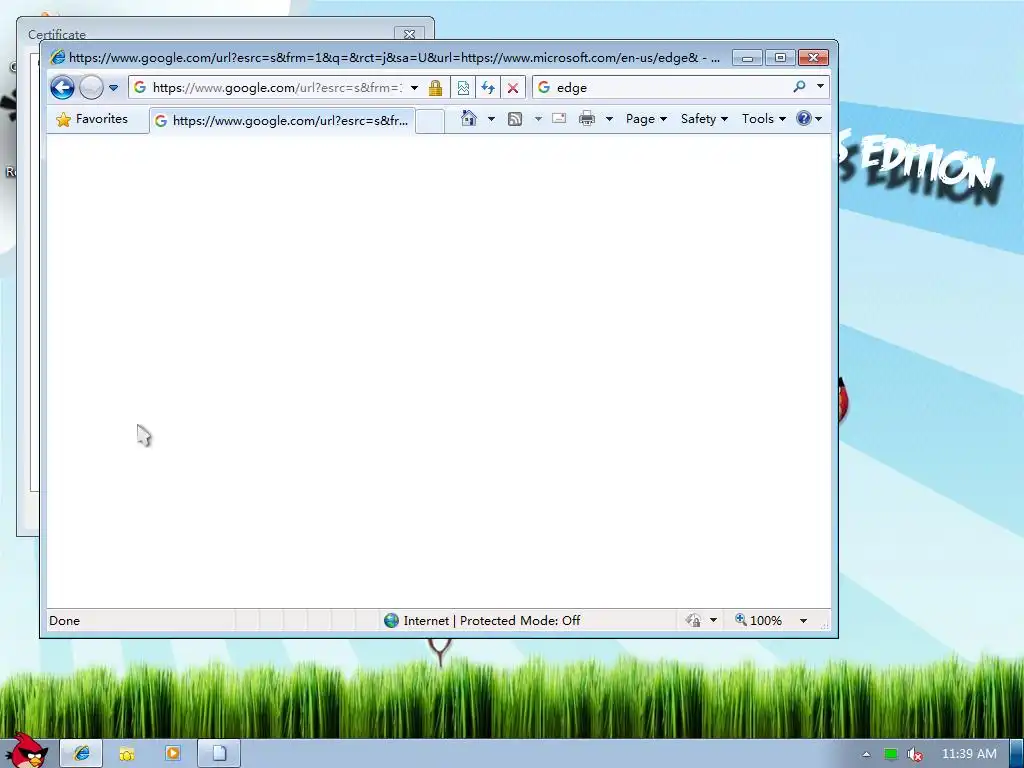Click the magnifying glass search icon

pyautogui.click(x=799, y=86)
